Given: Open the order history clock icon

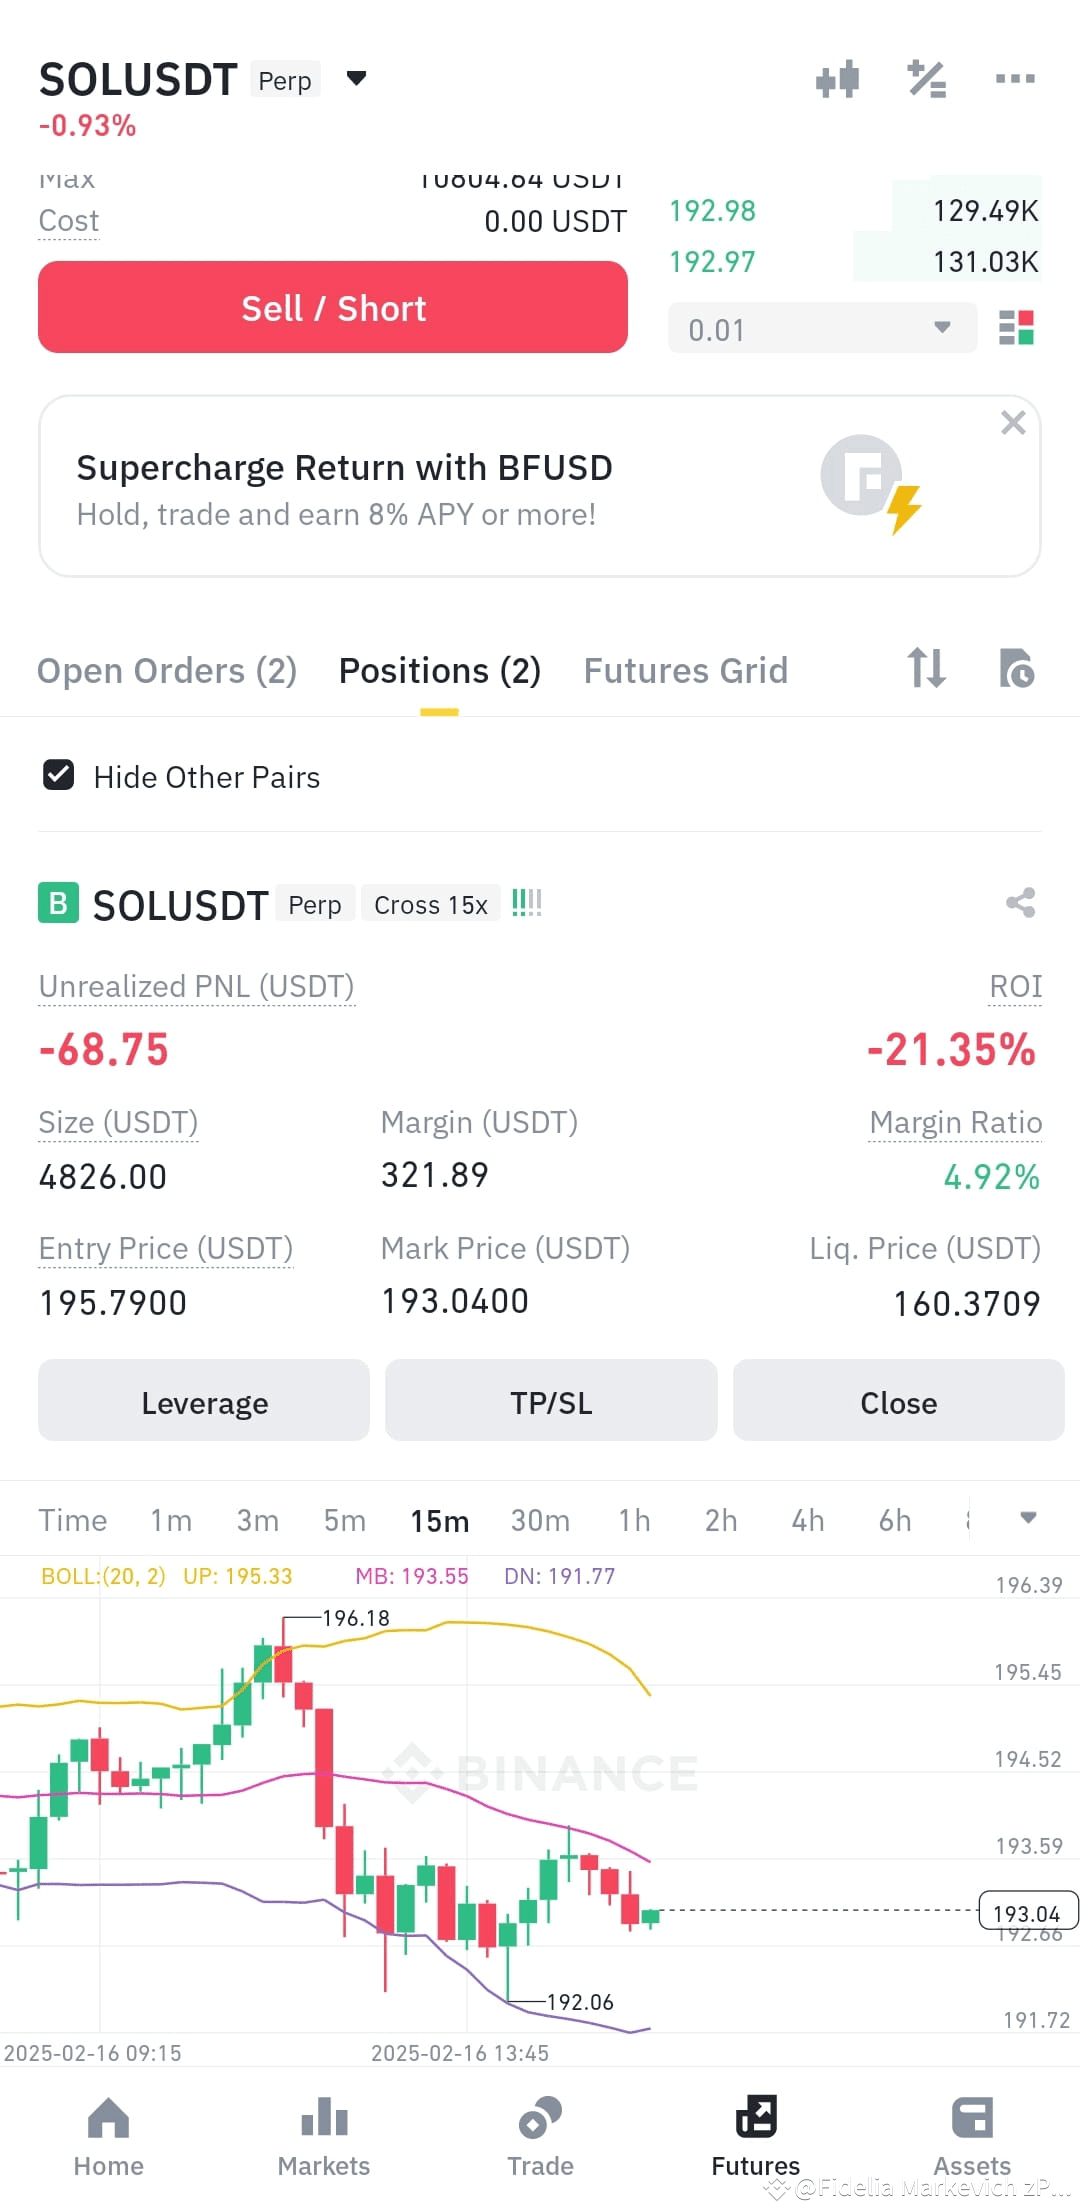Looking at the screenshot, I should 1016,668.
